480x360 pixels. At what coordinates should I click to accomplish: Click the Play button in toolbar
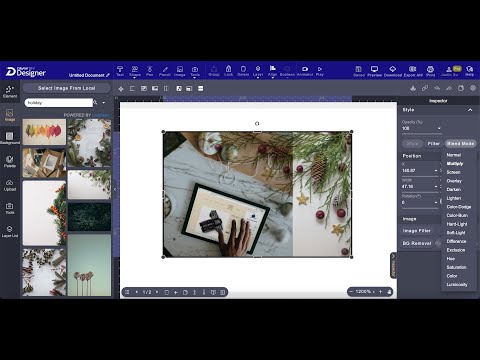(320, 71)
